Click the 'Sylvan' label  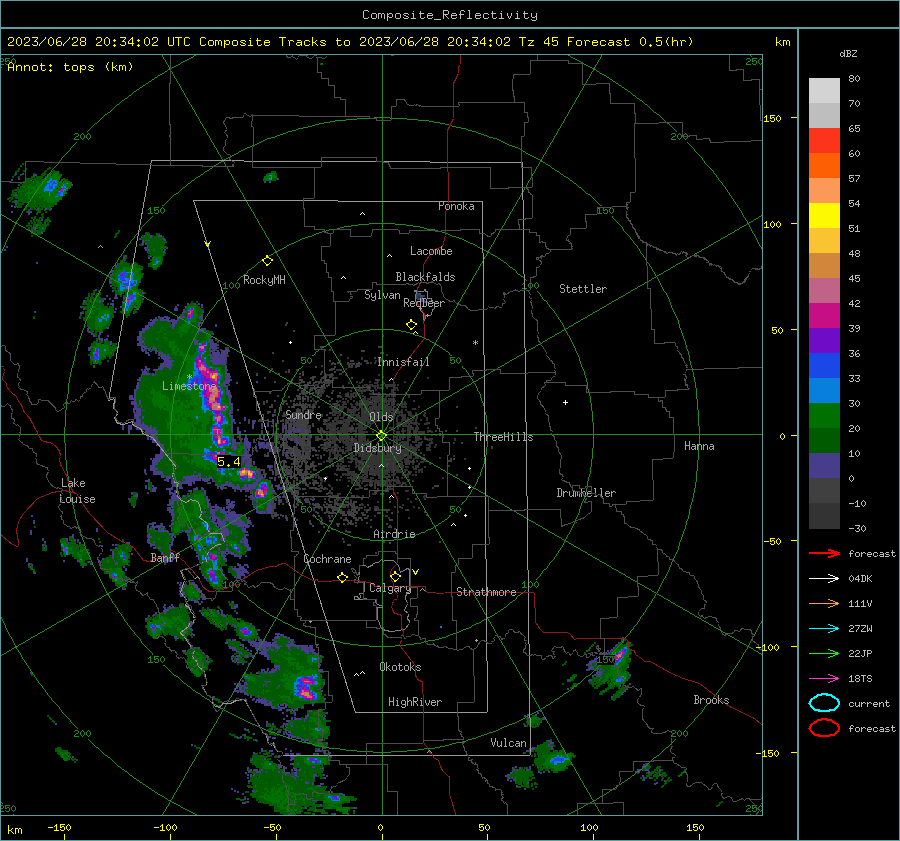(382, 295)
